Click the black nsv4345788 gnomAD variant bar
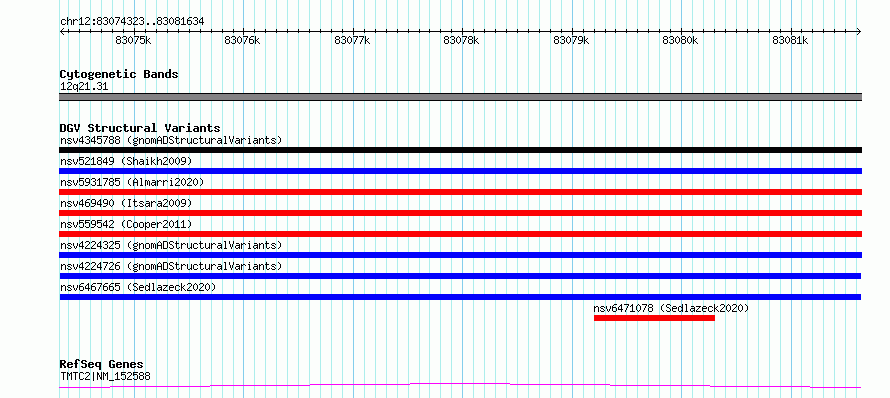The height and width of the screenshot is (398, 890). point(460,150)
